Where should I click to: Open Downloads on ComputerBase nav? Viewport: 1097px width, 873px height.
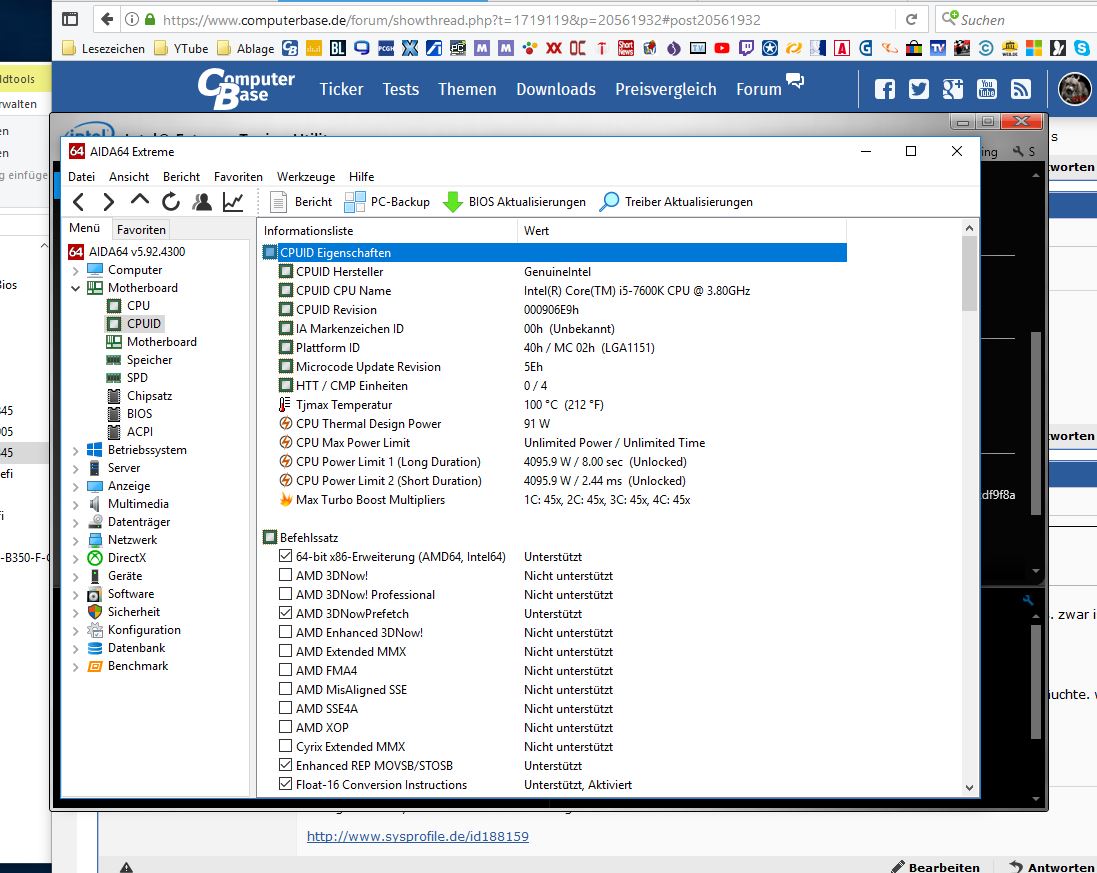point(556,90)
